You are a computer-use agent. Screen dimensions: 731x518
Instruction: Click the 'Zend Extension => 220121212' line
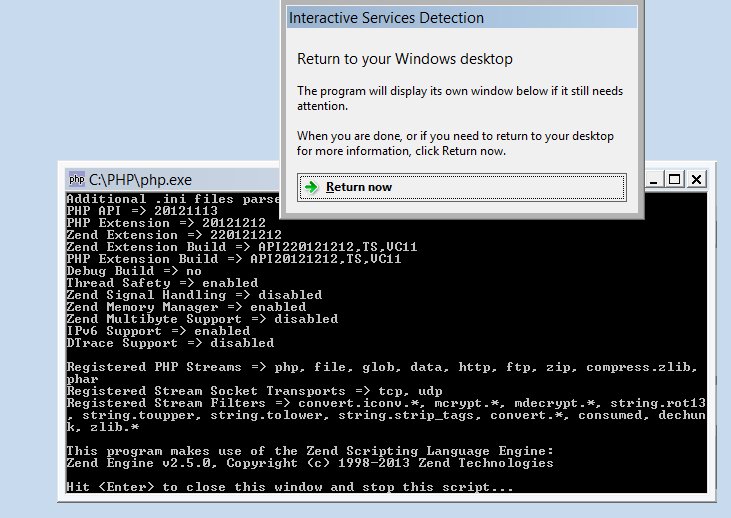coord(174,235)
